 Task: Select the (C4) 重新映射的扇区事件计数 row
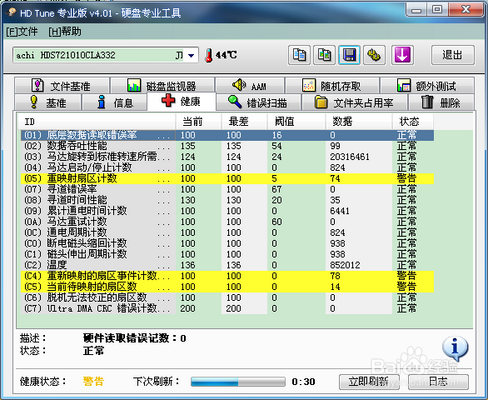point(227,276)
